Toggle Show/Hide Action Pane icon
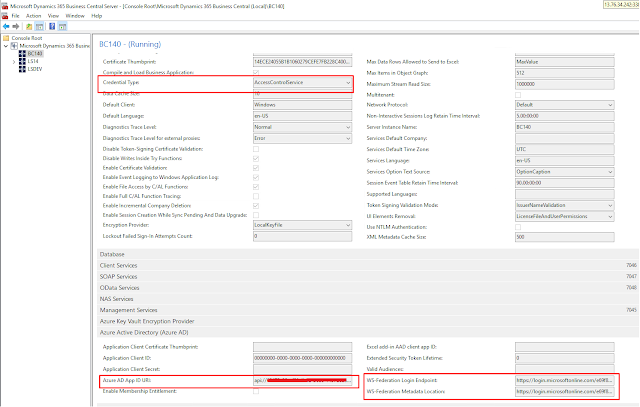Screen dimensions: 640x407 coord(62,27)
